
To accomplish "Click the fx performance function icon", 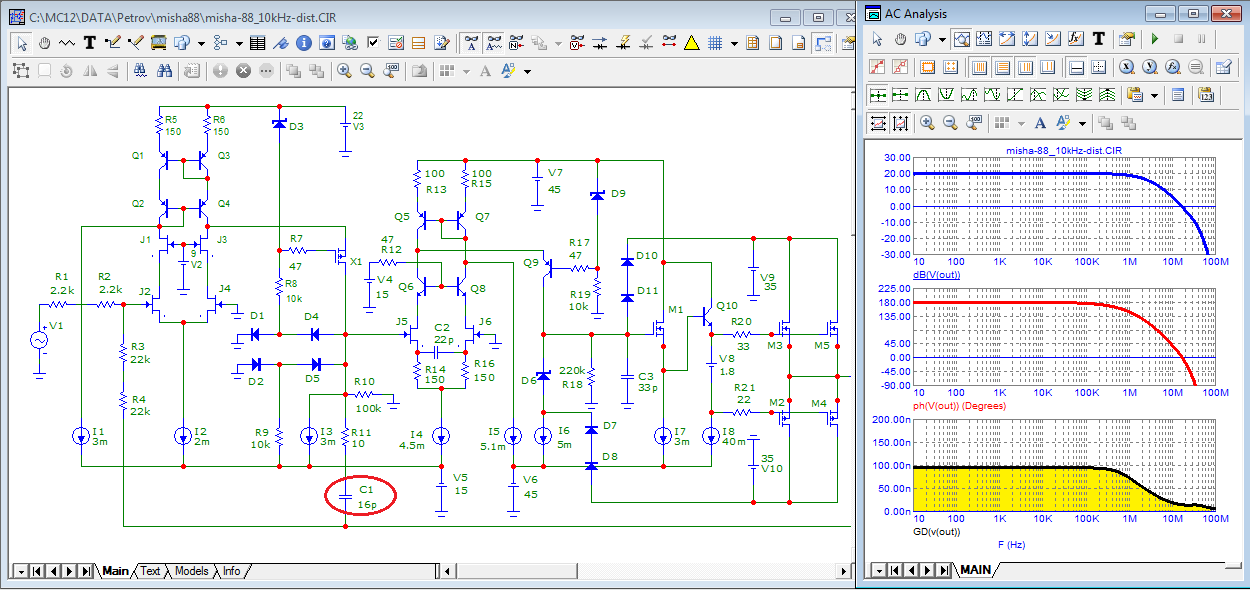I will coord(1076,39).
